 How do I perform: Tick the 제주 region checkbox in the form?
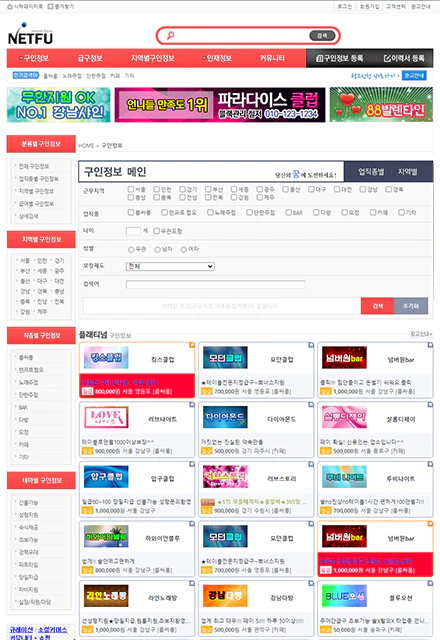tap(260, 197)
